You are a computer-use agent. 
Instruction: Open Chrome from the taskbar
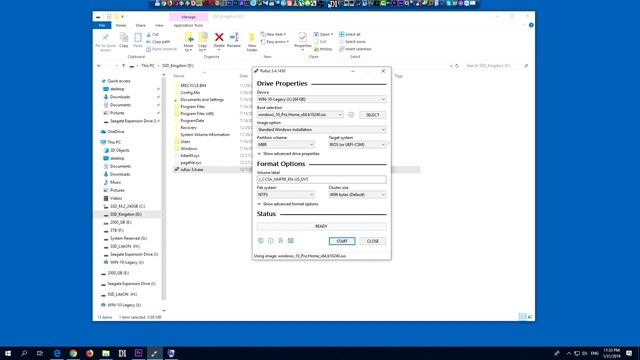point(73,353)
